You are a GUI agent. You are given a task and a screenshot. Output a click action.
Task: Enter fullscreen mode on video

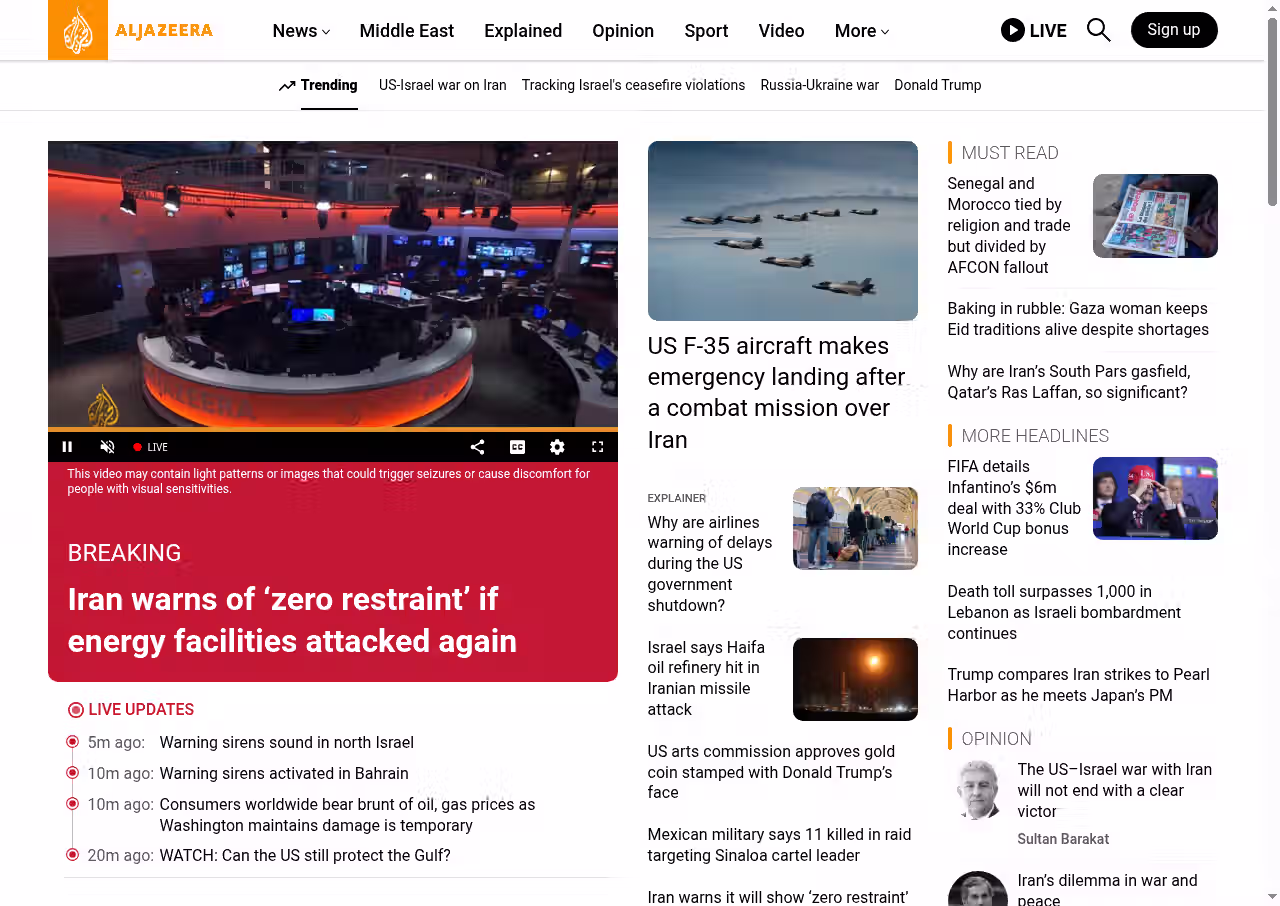[x=597, y=447]
